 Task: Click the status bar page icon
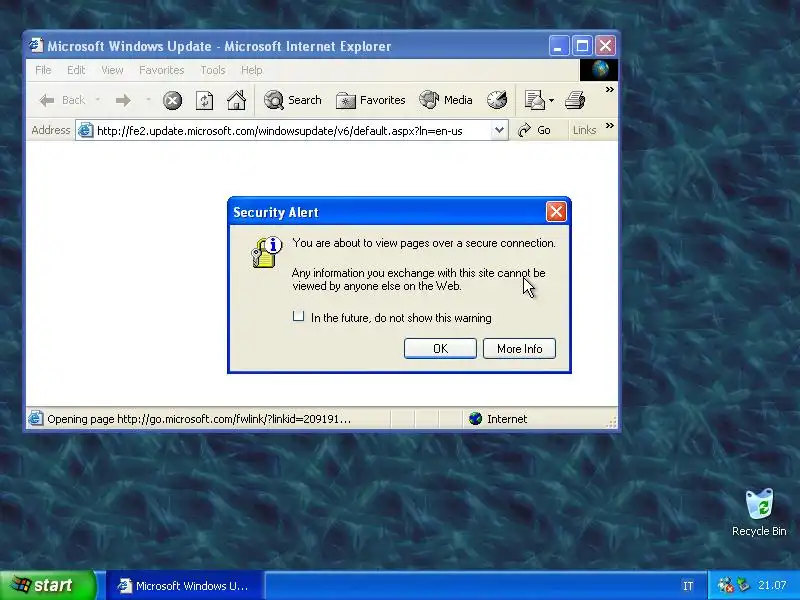(x=35, y=419)
